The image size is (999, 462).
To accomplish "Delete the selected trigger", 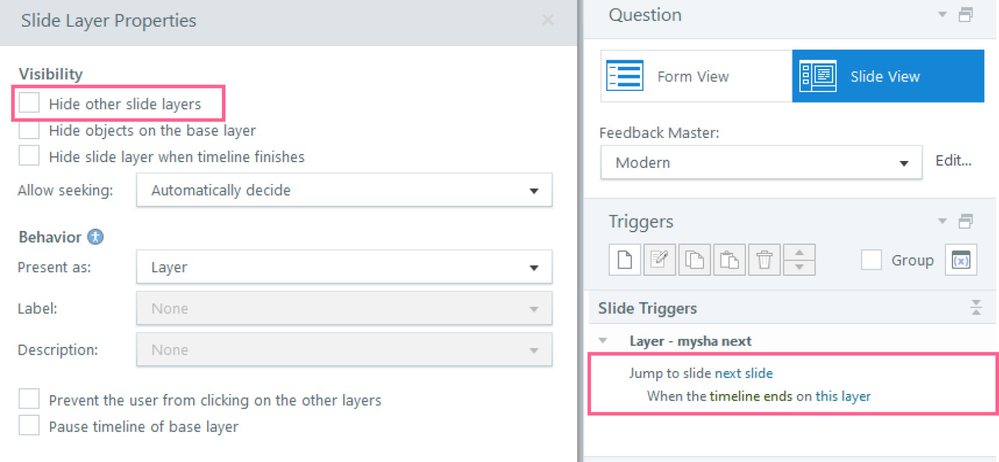I will click(764, 260).
